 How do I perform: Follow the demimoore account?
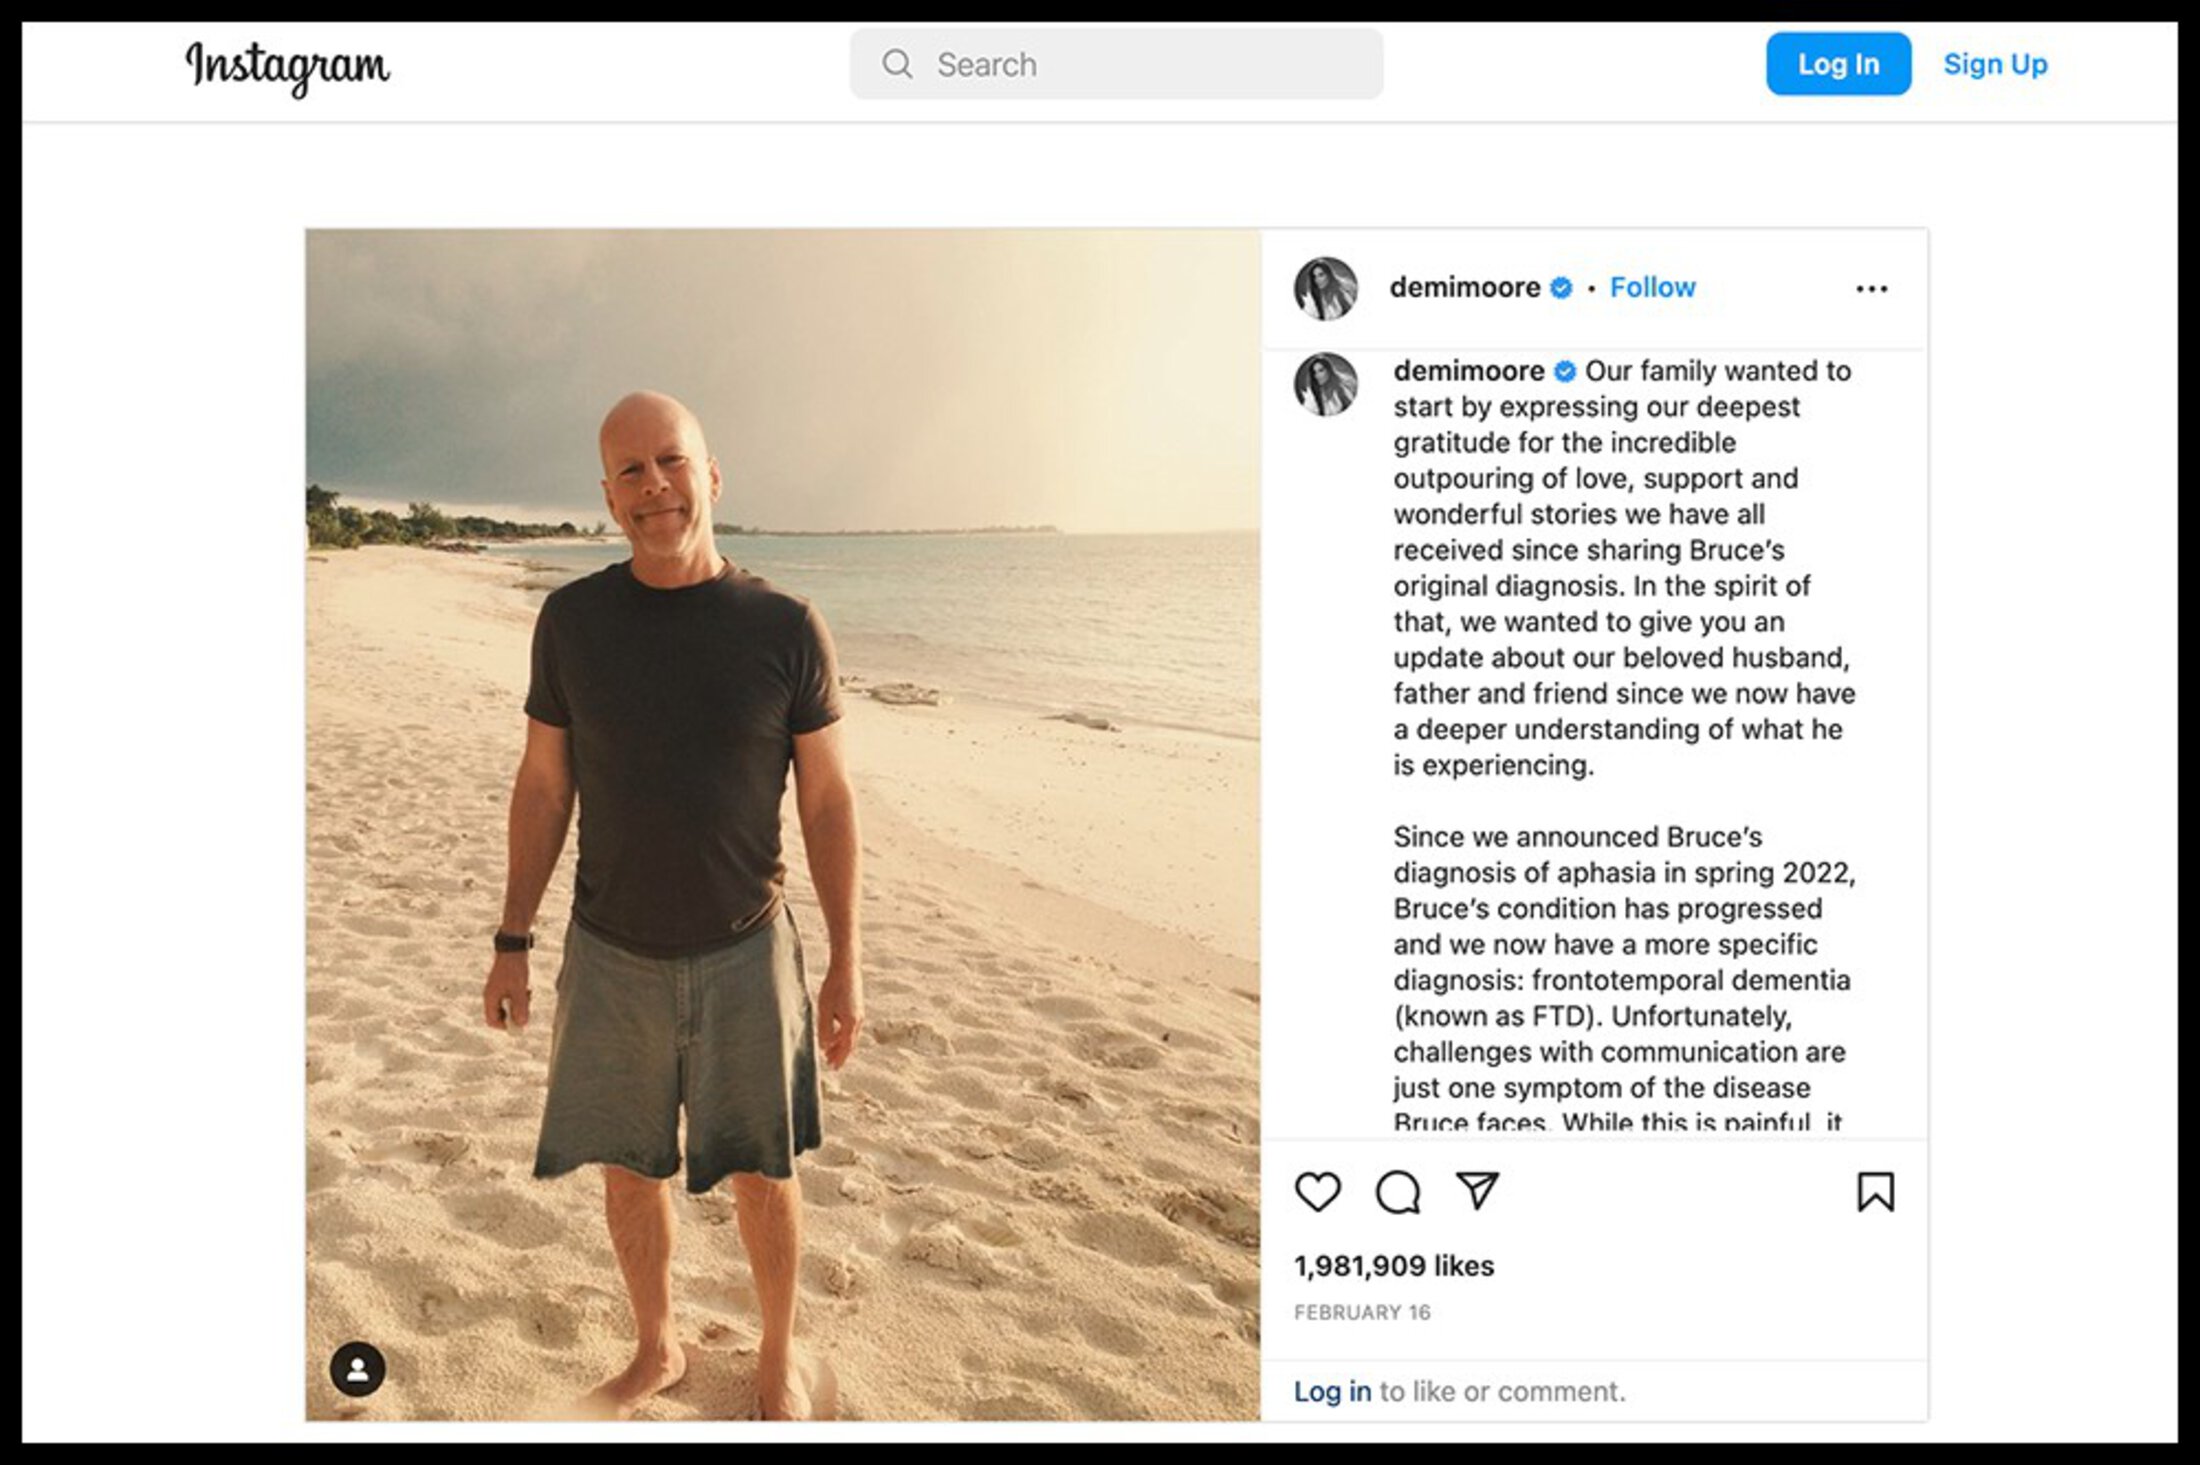tap(1652, 288)
